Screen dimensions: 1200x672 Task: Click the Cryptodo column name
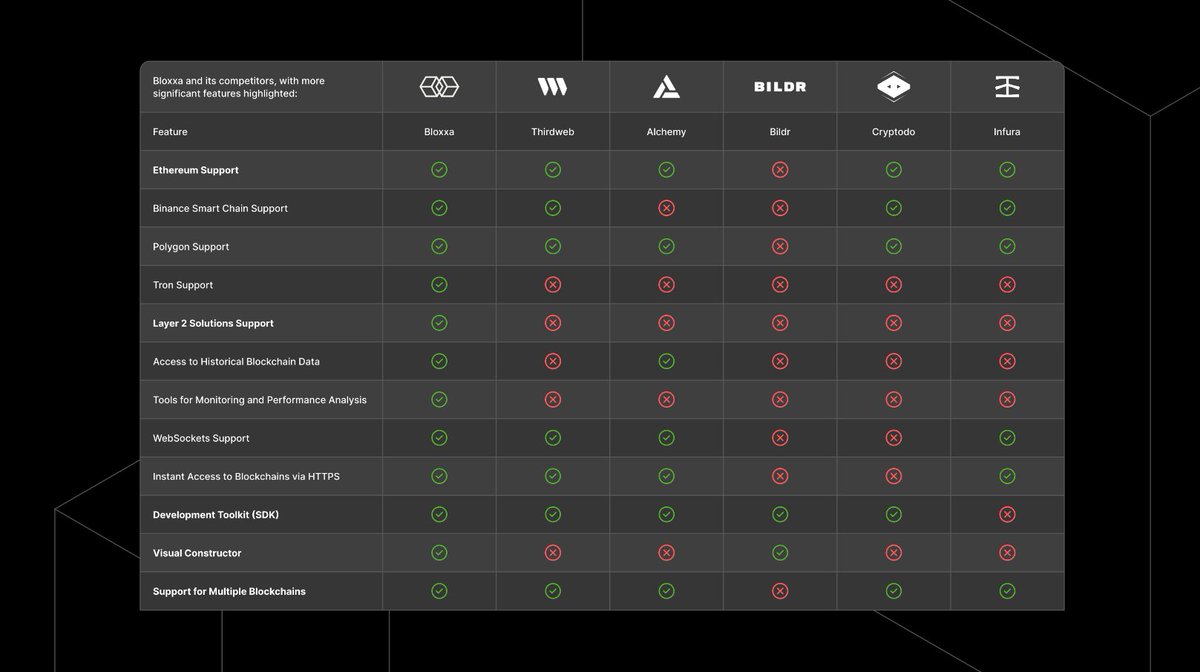tap(894, 132)
